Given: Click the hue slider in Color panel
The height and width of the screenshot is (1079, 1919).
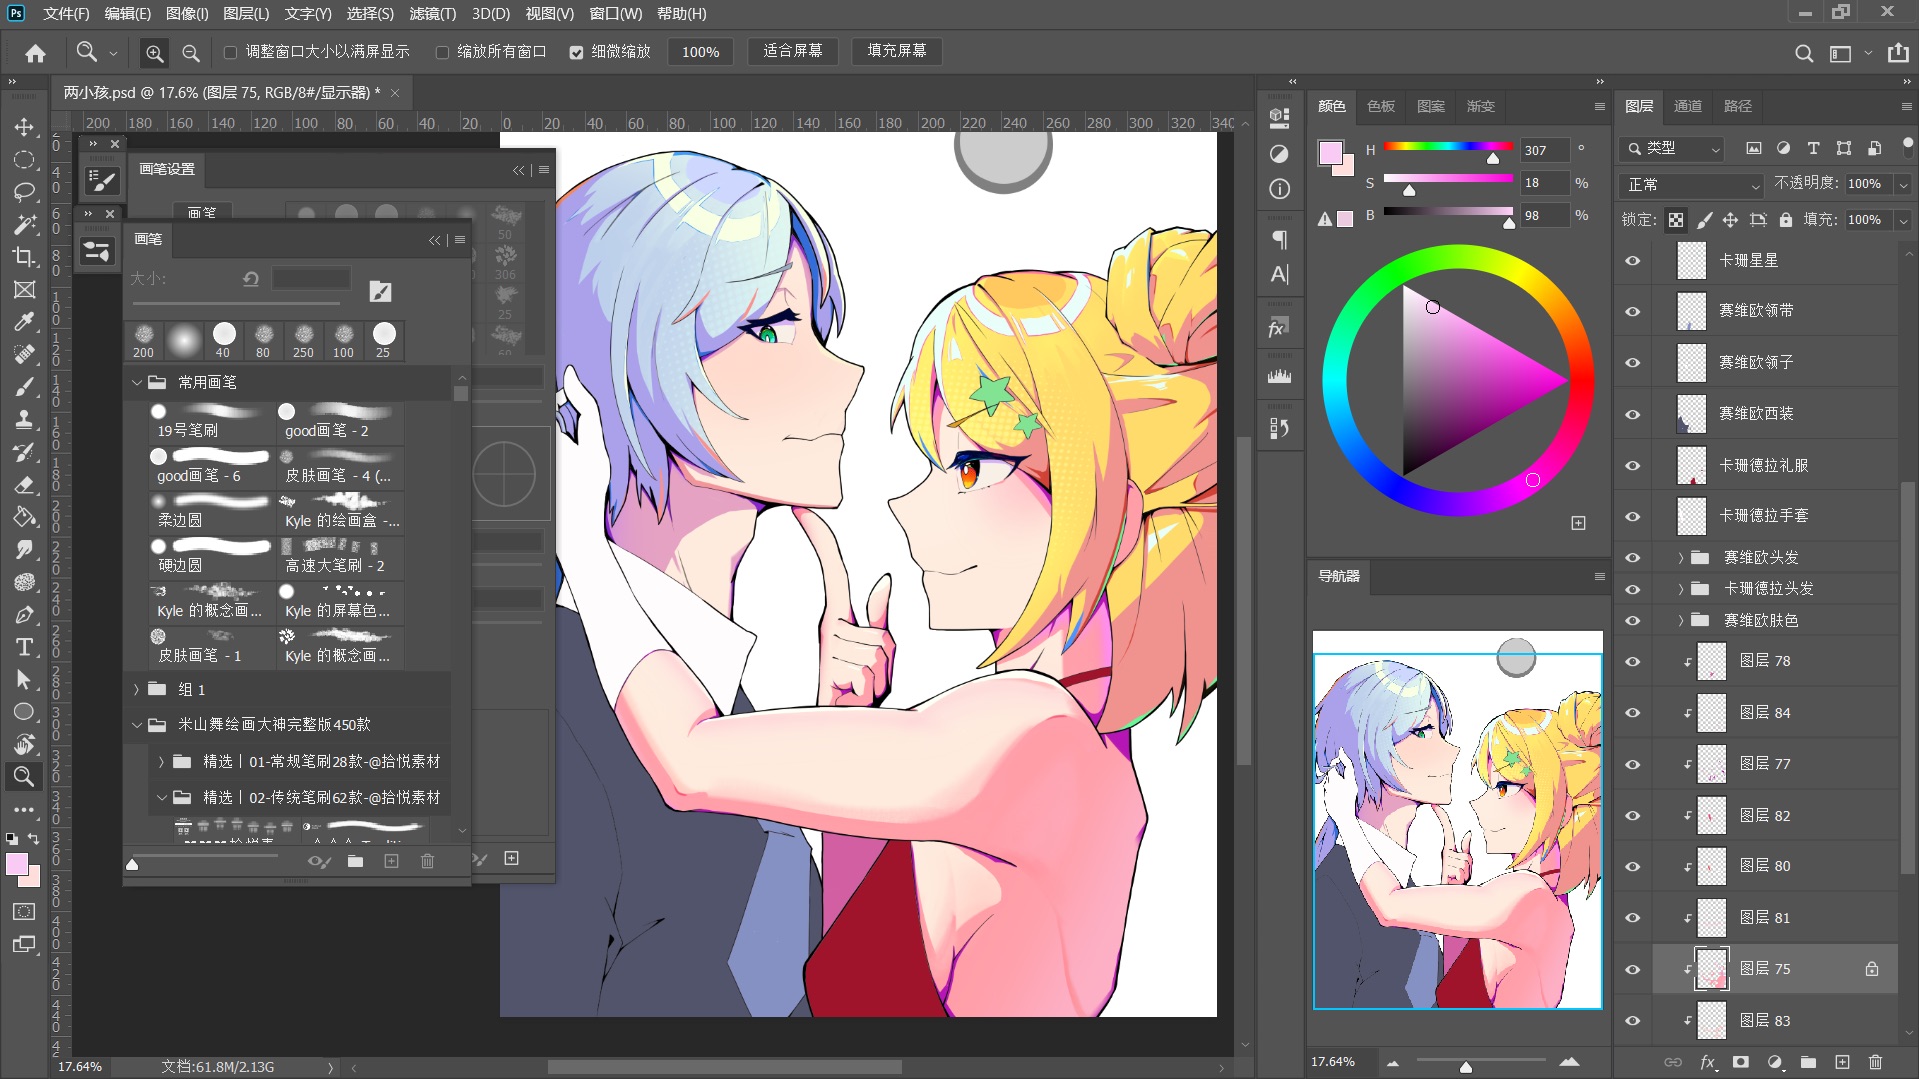Looking at the screenshot, I should 1448,147.
